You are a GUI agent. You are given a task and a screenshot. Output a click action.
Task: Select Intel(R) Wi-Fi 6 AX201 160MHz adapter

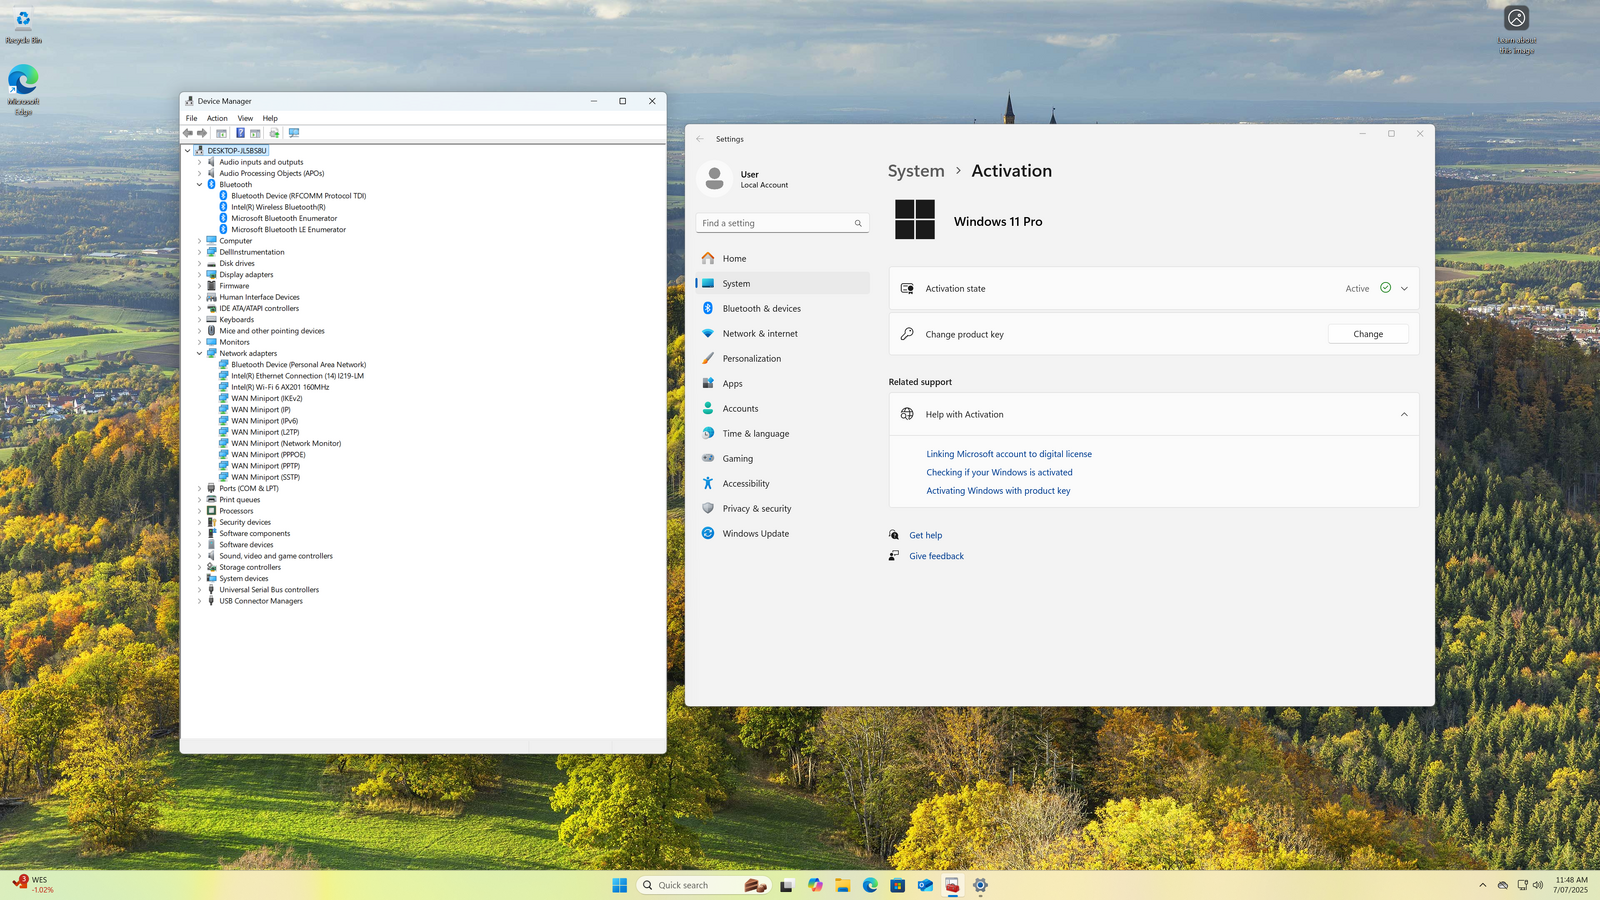coord(280,387)
